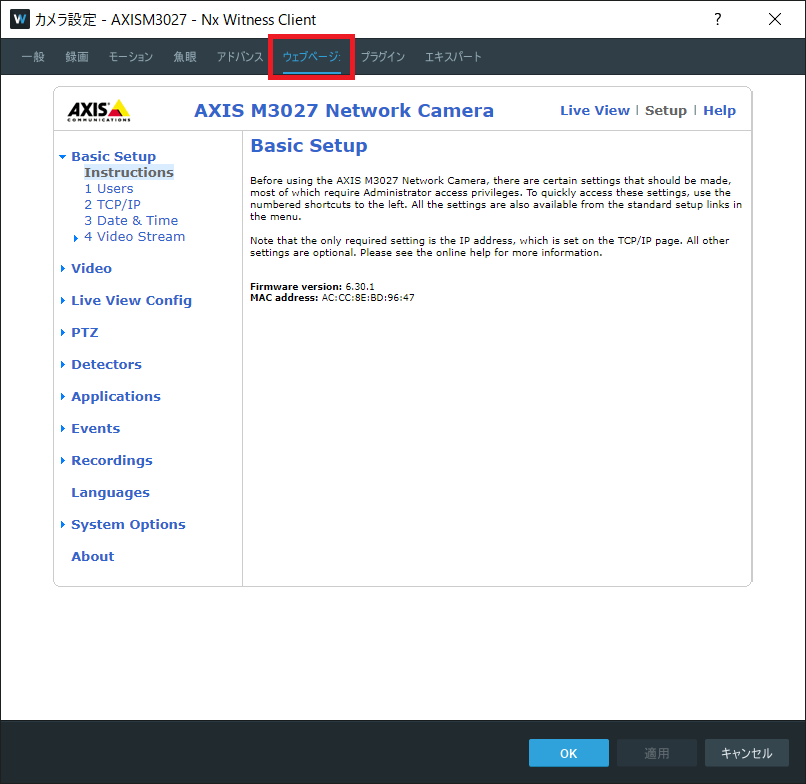Click the Video menu link
This screenshot has width=806, height=784.
(91, 268)
